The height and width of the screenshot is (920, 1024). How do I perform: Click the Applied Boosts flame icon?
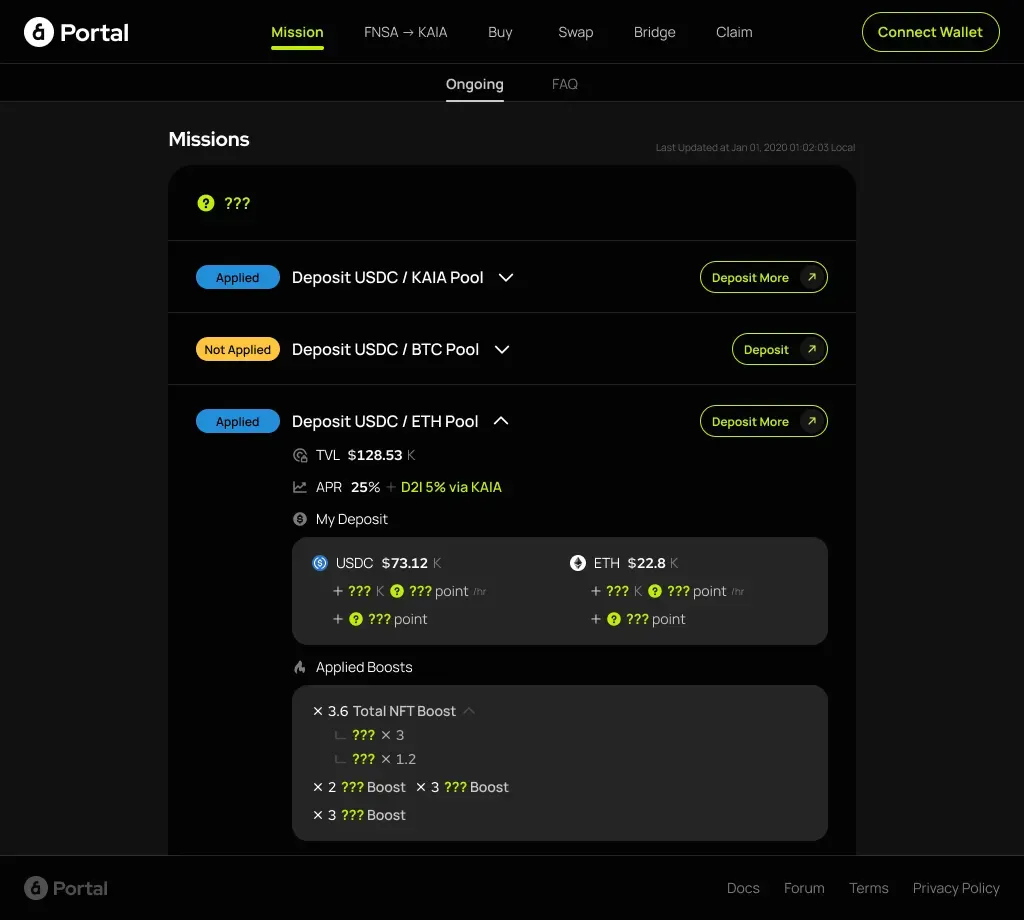(x=300, y=667)
